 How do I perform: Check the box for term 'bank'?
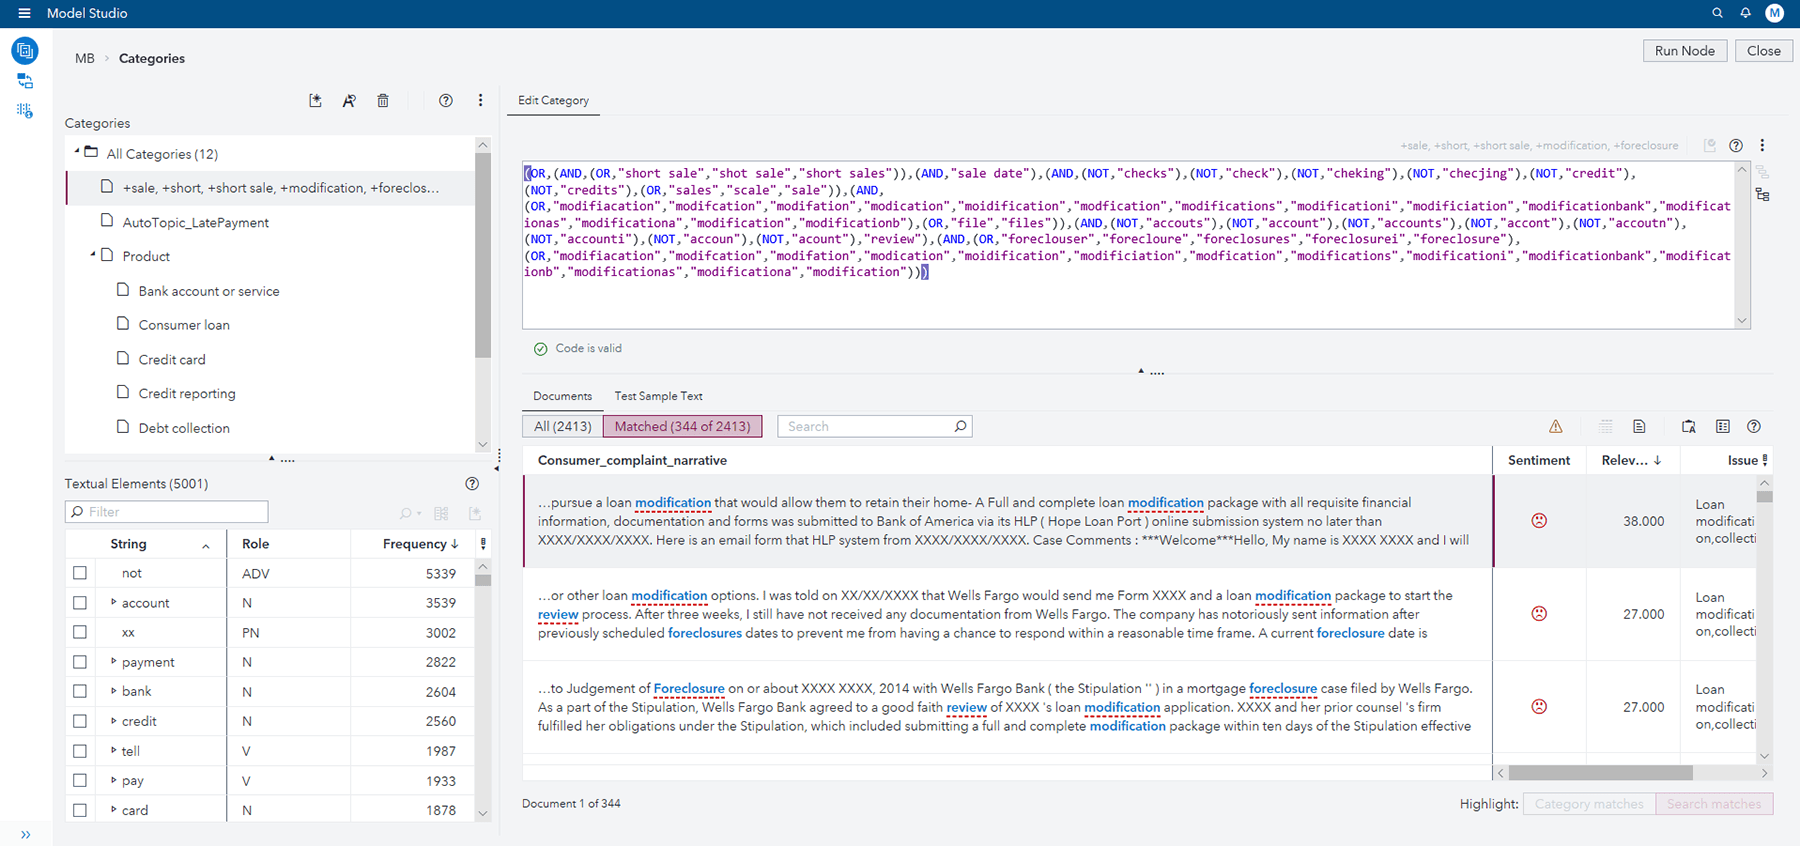(80, 691)
